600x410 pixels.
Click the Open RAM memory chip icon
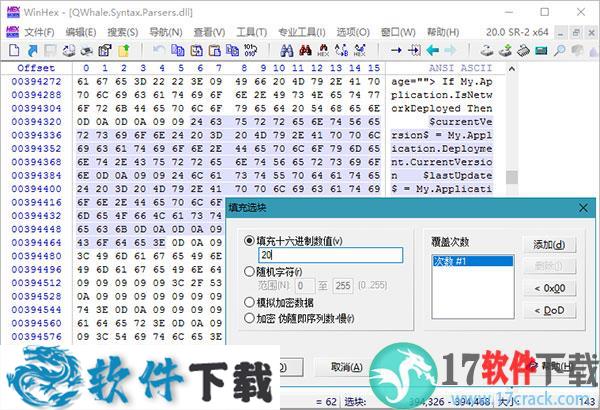(523, 50)
